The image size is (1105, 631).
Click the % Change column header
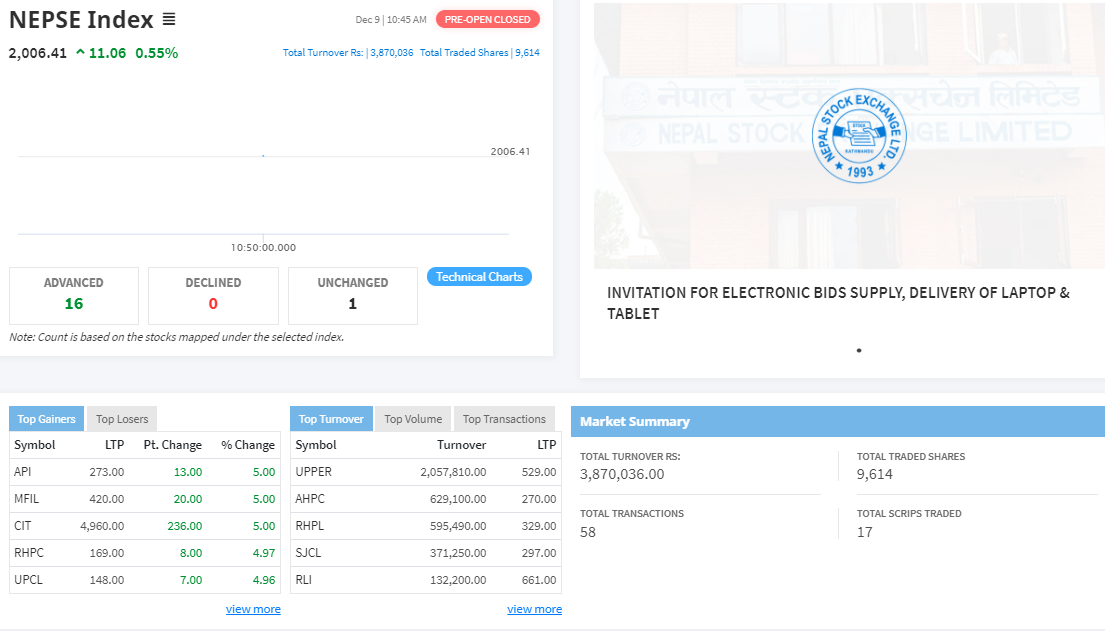coord(248,445)
